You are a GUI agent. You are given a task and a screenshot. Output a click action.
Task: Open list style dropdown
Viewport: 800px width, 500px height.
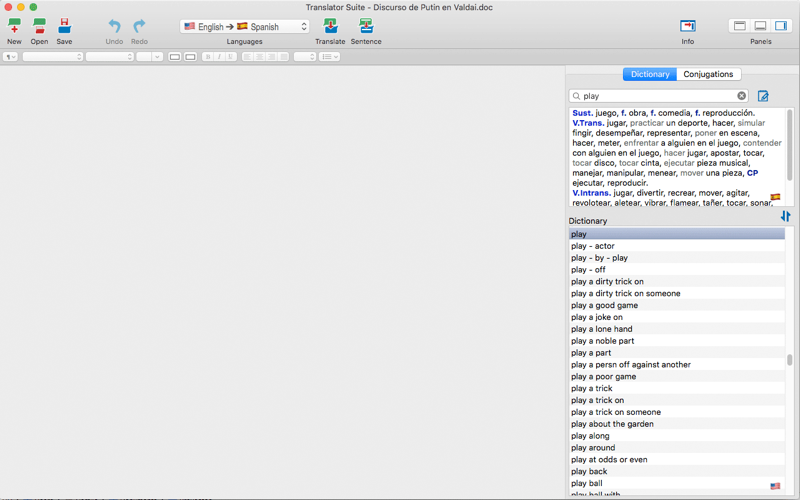(330, 57)
